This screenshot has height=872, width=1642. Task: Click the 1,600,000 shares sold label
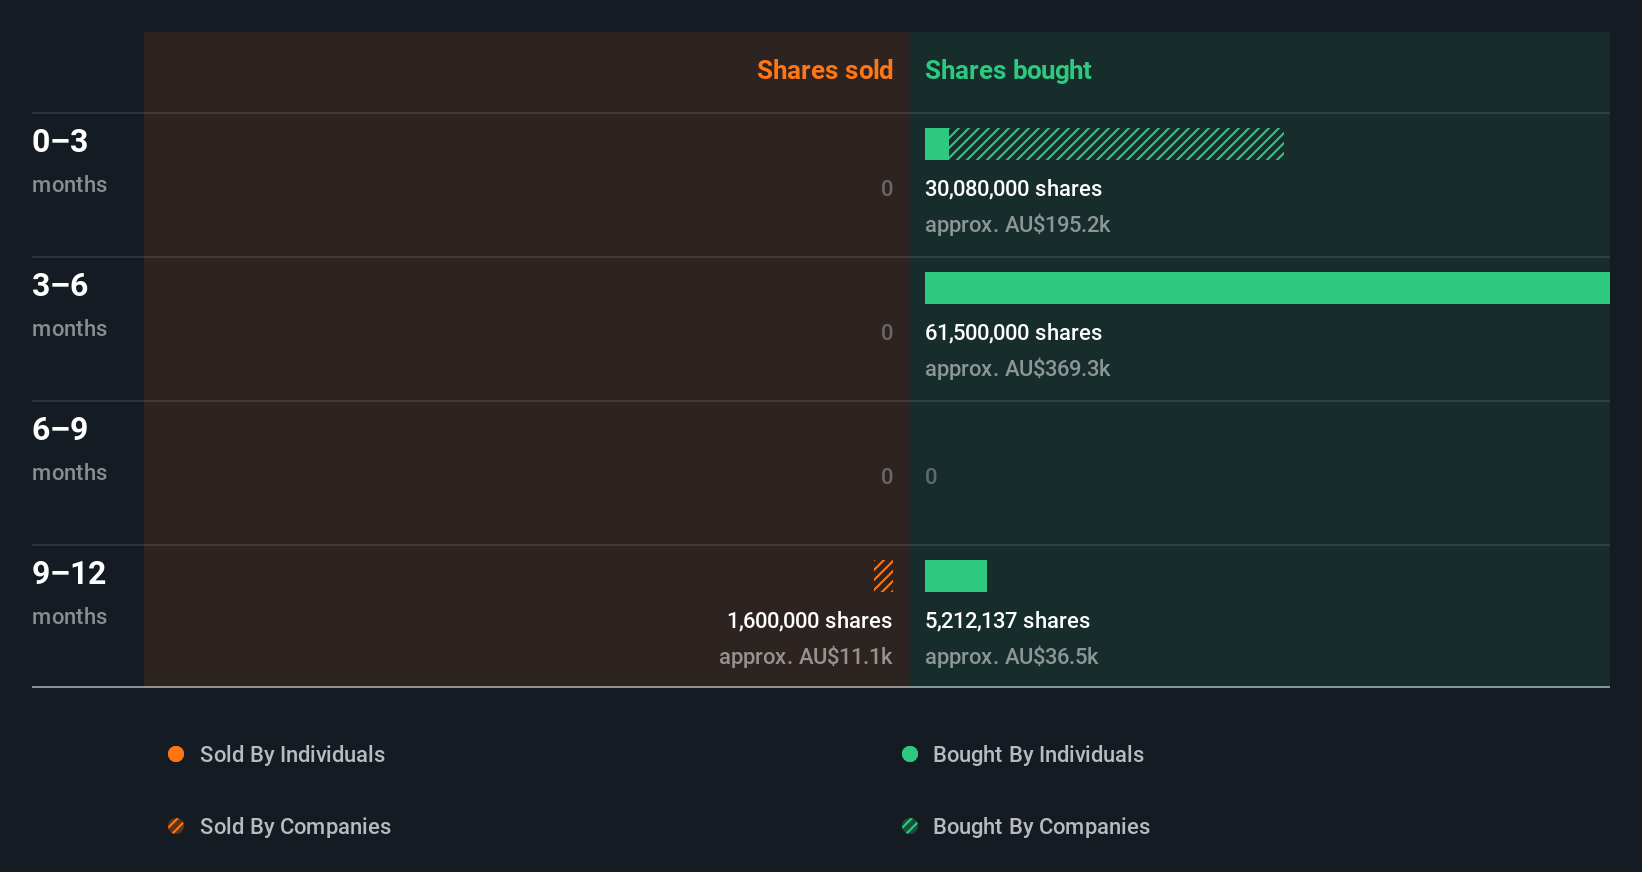(810, 620)
